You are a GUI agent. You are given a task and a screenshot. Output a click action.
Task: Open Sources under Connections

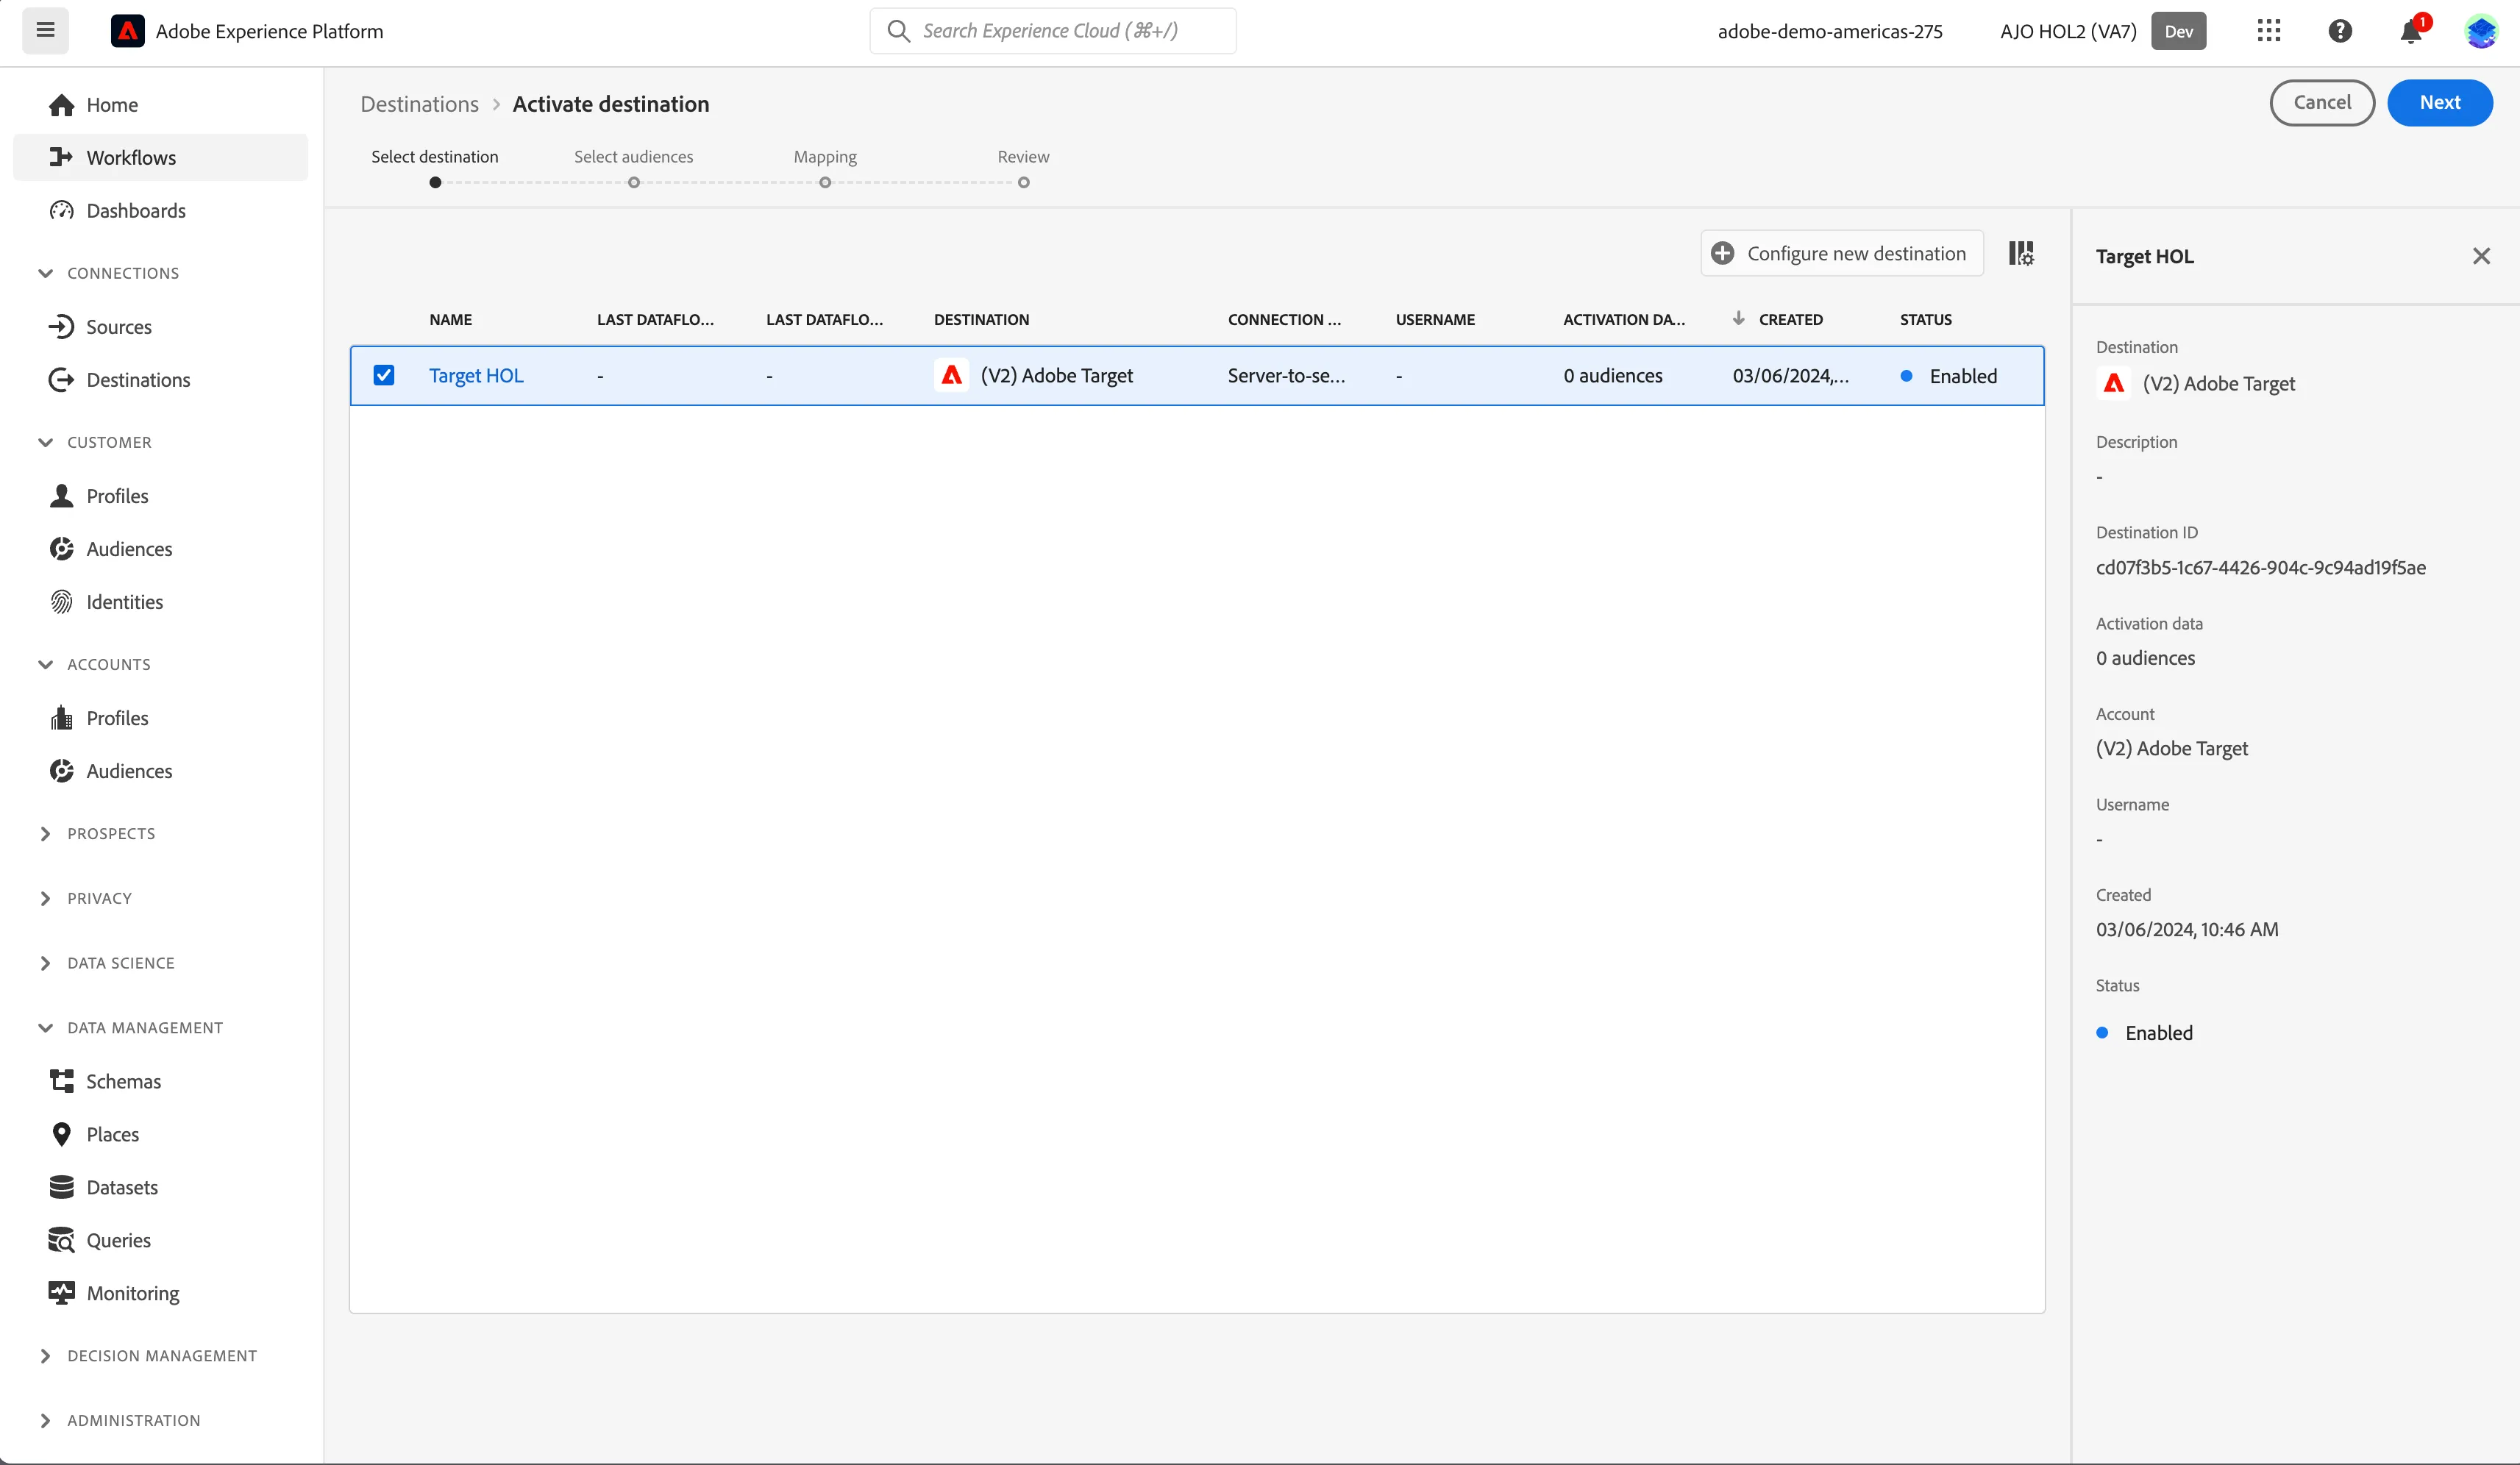(160, 327)
